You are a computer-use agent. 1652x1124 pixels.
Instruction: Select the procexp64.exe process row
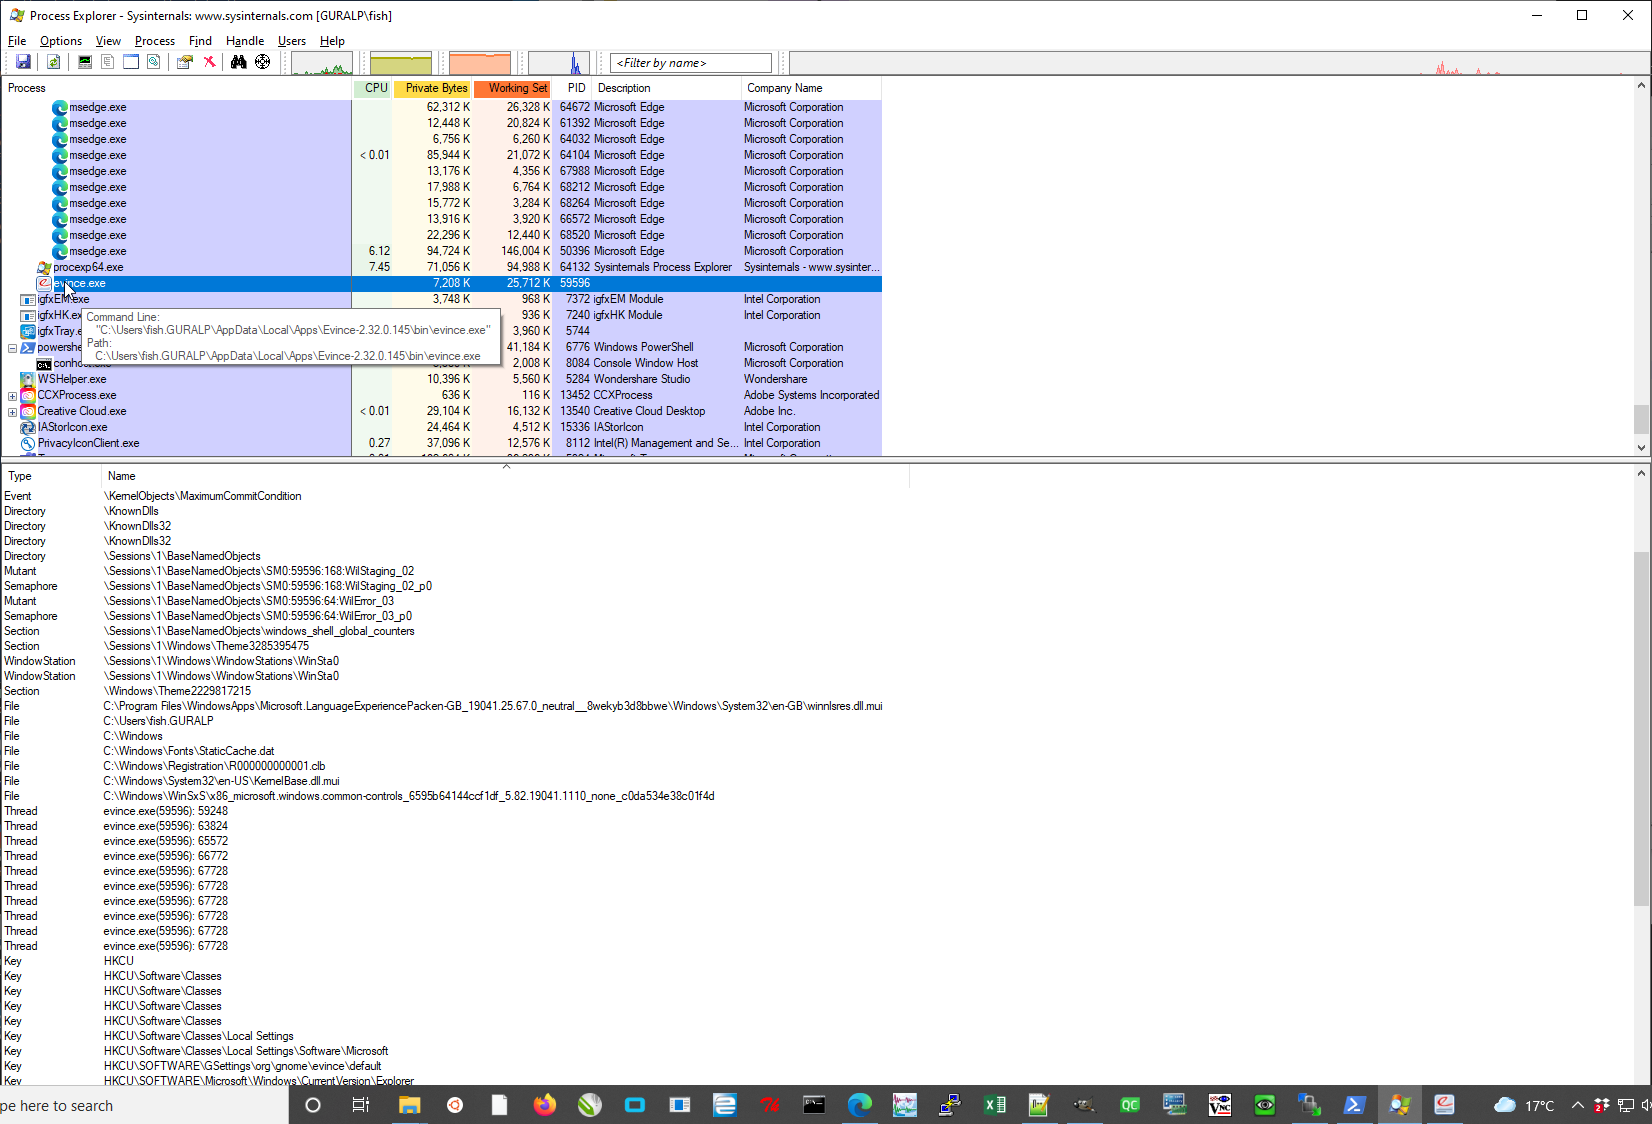(441, 267)
